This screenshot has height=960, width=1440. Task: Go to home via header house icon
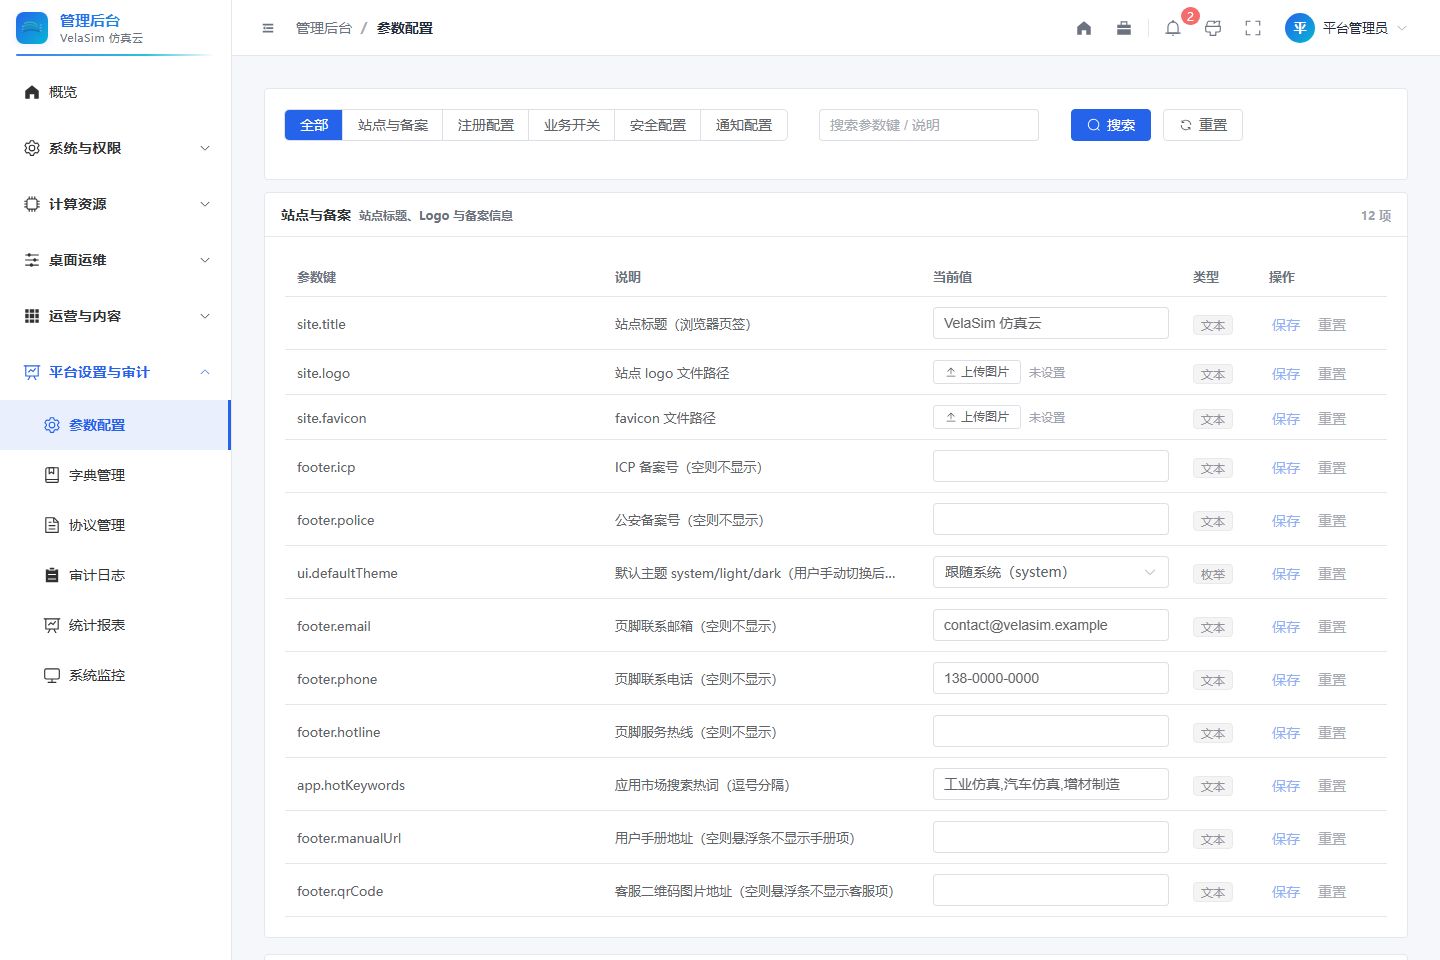[x=1084, y=28]
